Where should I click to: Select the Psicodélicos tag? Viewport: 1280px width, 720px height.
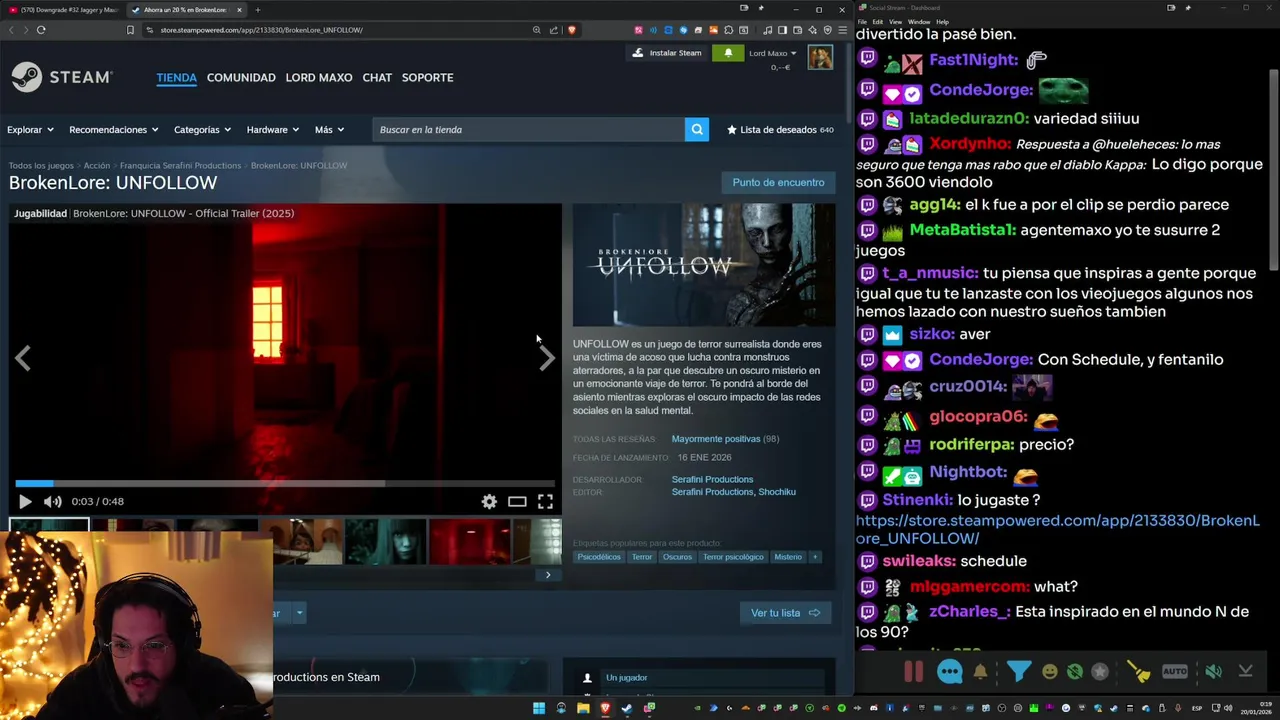599,557
